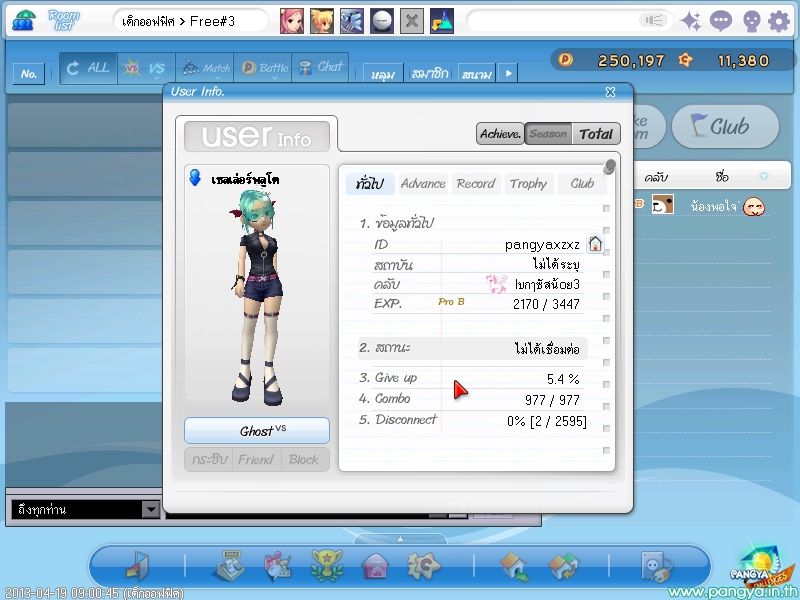This screenshot has width=800, height=600.
Task: Click the pangyaxzxz ID value
Action: 542,245
